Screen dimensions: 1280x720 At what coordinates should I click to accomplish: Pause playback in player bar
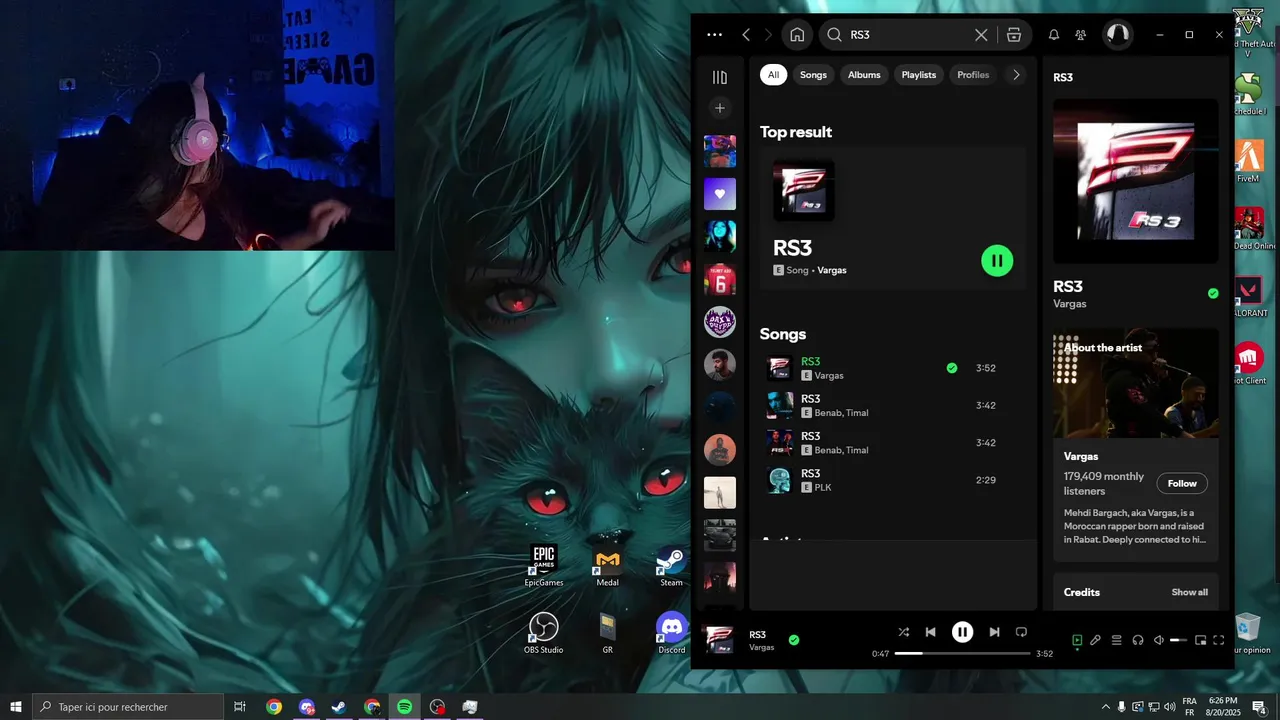(962, 632)
